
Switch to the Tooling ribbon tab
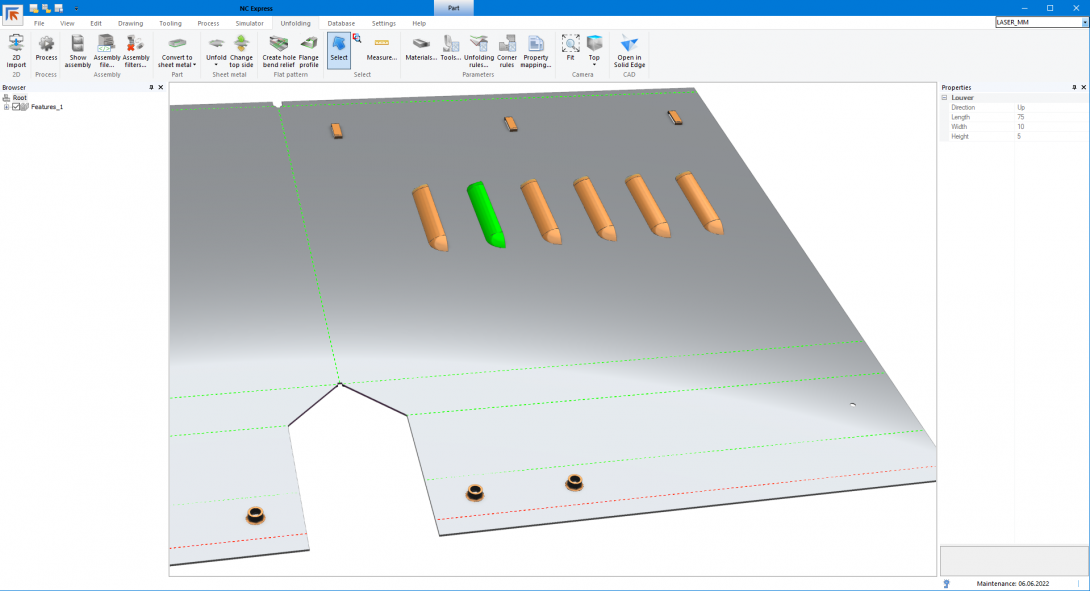tap(170, 23)
